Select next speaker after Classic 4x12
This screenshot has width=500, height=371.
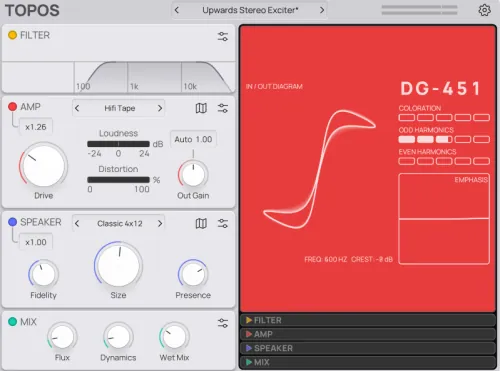[160, 223]
